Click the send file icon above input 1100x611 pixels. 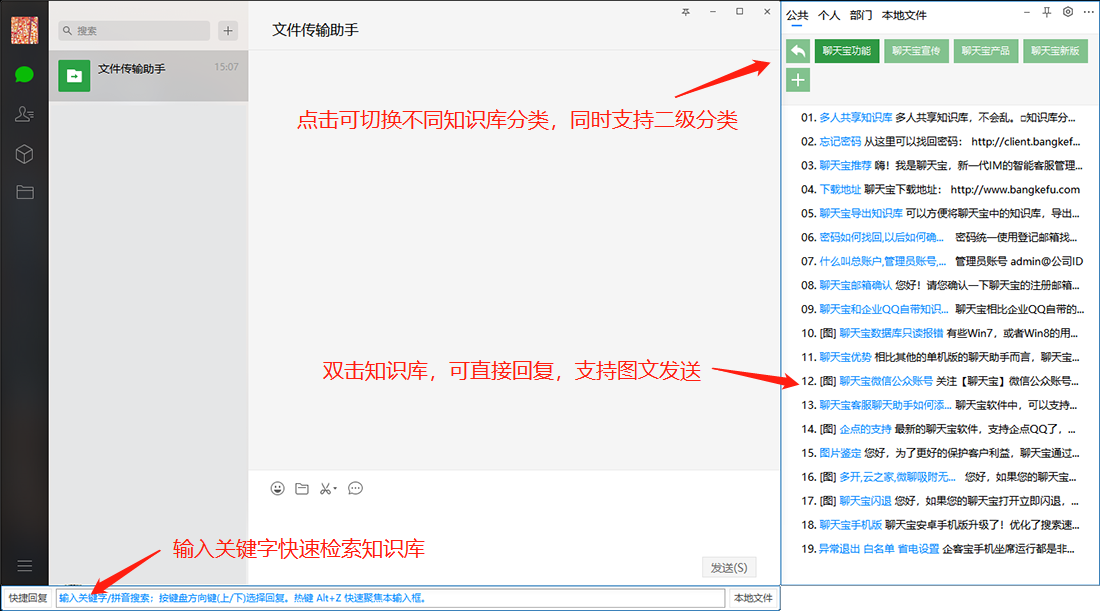click(x=302, y=488)
